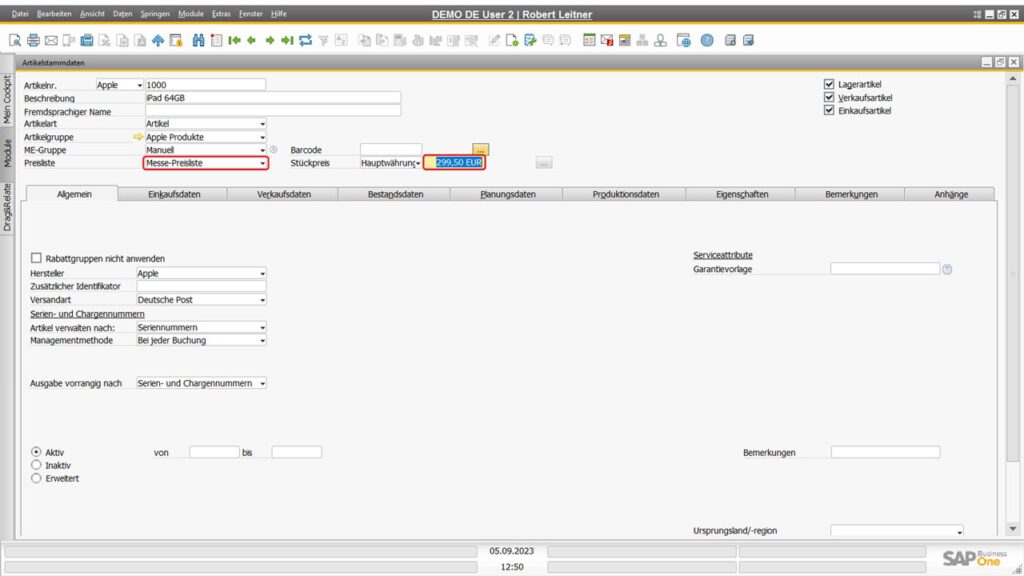Open the Preisliste dropdown showing Messe-Preisliste
This screenshot has width=1024, height=576.
(206, 163)
